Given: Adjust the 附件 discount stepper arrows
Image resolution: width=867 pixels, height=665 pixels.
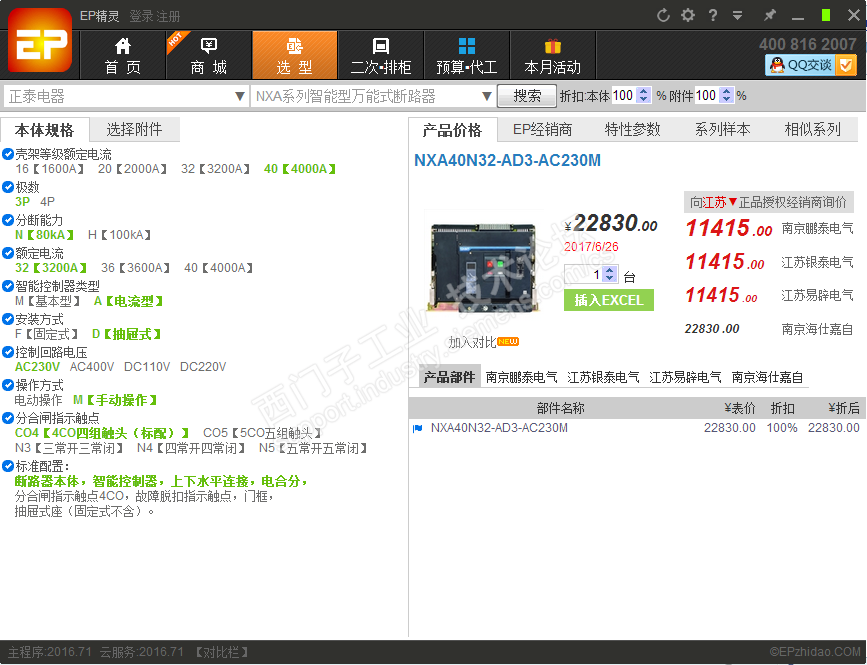Looking at the screenshot, I should coord(727,96).
